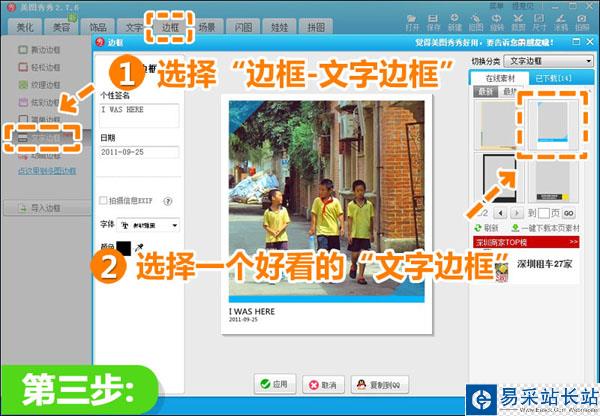Pick a color with the eyedropper icon
The image size is (600, 416).
coord(139,248)
